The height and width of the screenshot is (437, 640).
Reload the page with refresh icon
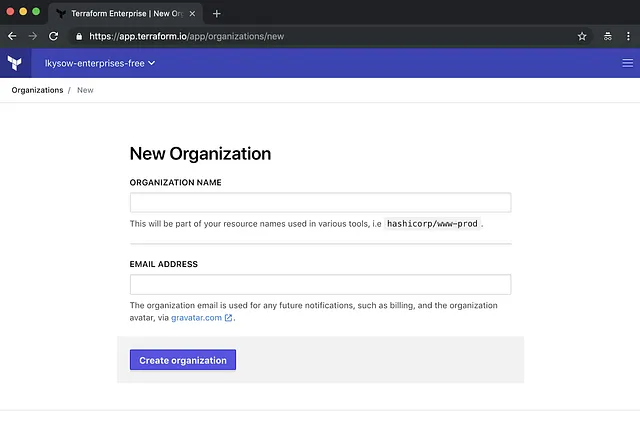click(53, 36)
